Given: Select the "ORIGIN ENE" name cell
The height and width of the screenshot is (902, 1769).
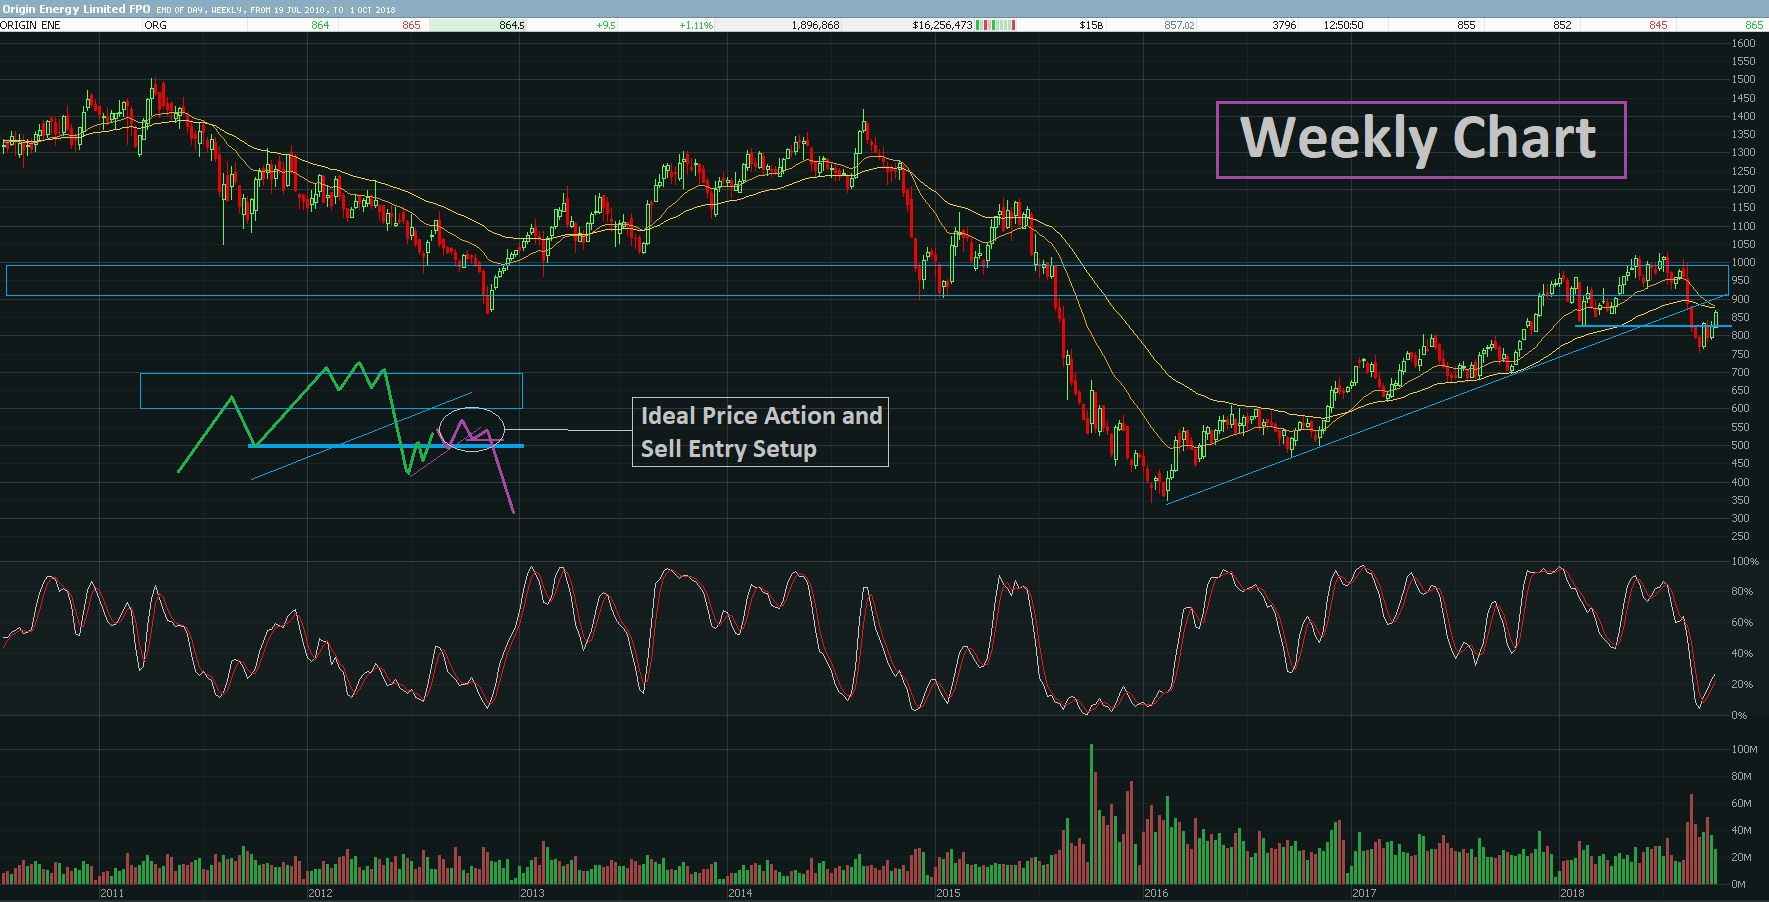Looking at the screenshot, I should [31, 25].
